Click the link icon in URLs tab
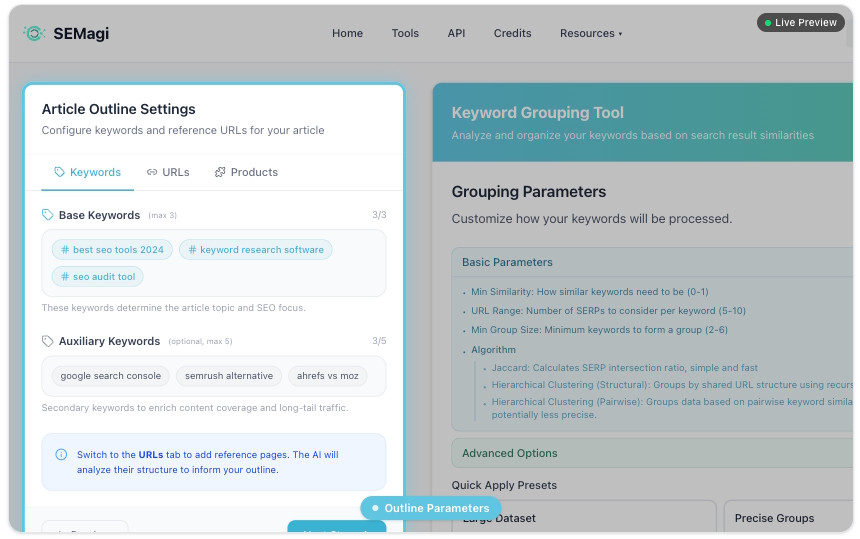Viewport: 860px width, 539px height. pyautogui.click(x=152, y=172)
